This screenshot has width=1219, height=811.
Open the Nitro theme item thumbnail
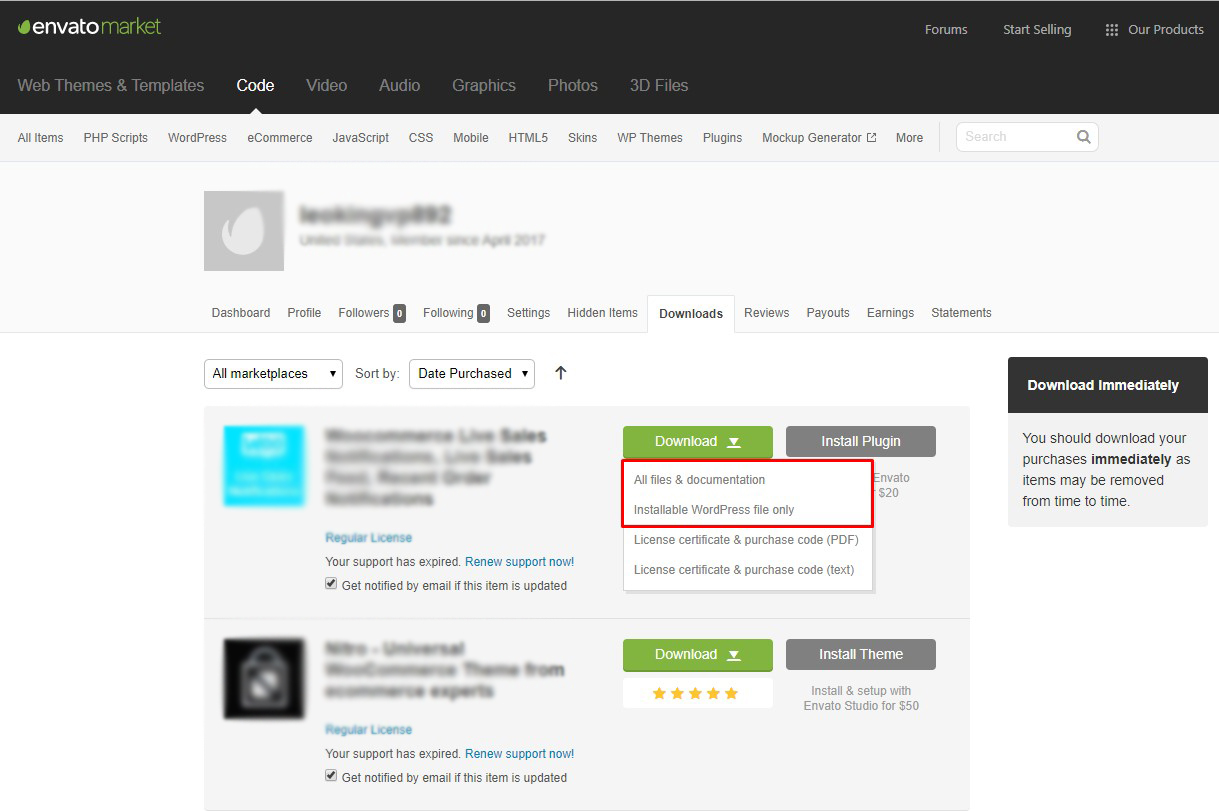click(264, 679)
